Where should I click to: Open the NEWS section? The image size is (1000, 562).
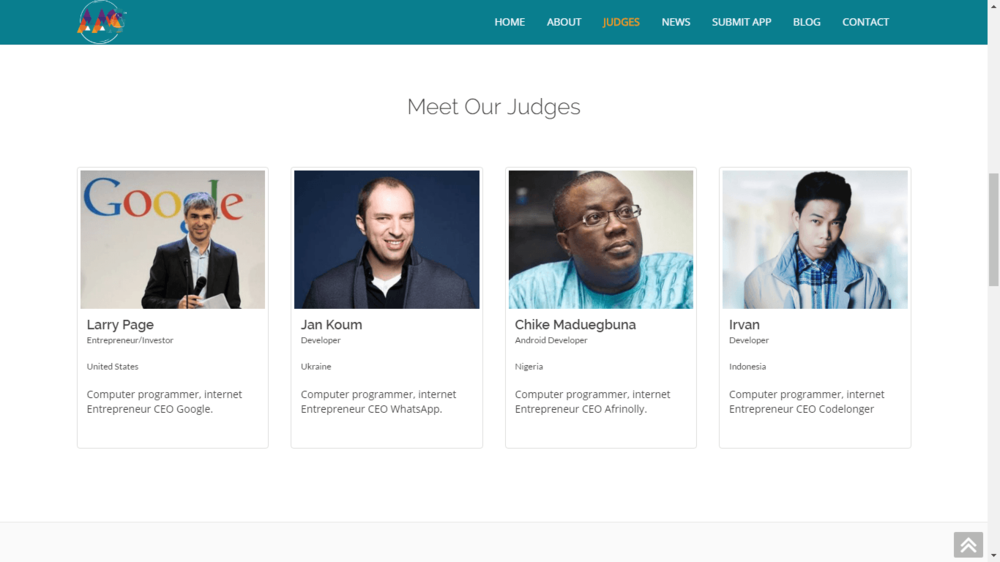coord(676,22)
